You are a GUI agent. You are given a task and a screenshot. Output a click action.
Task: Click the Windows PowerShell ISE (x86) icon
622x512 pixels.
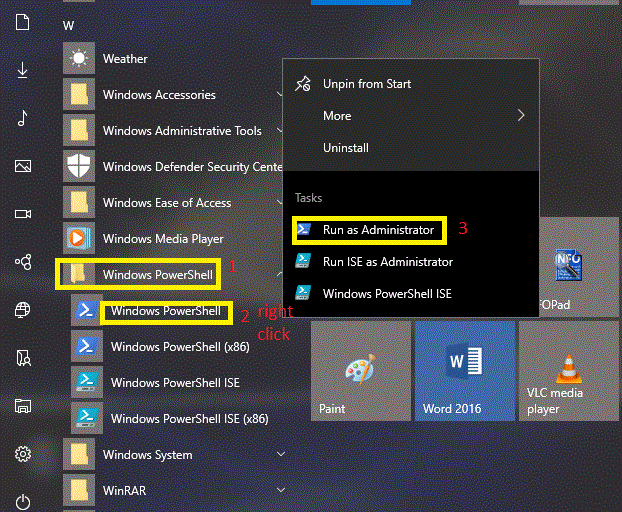click(87, 418)
